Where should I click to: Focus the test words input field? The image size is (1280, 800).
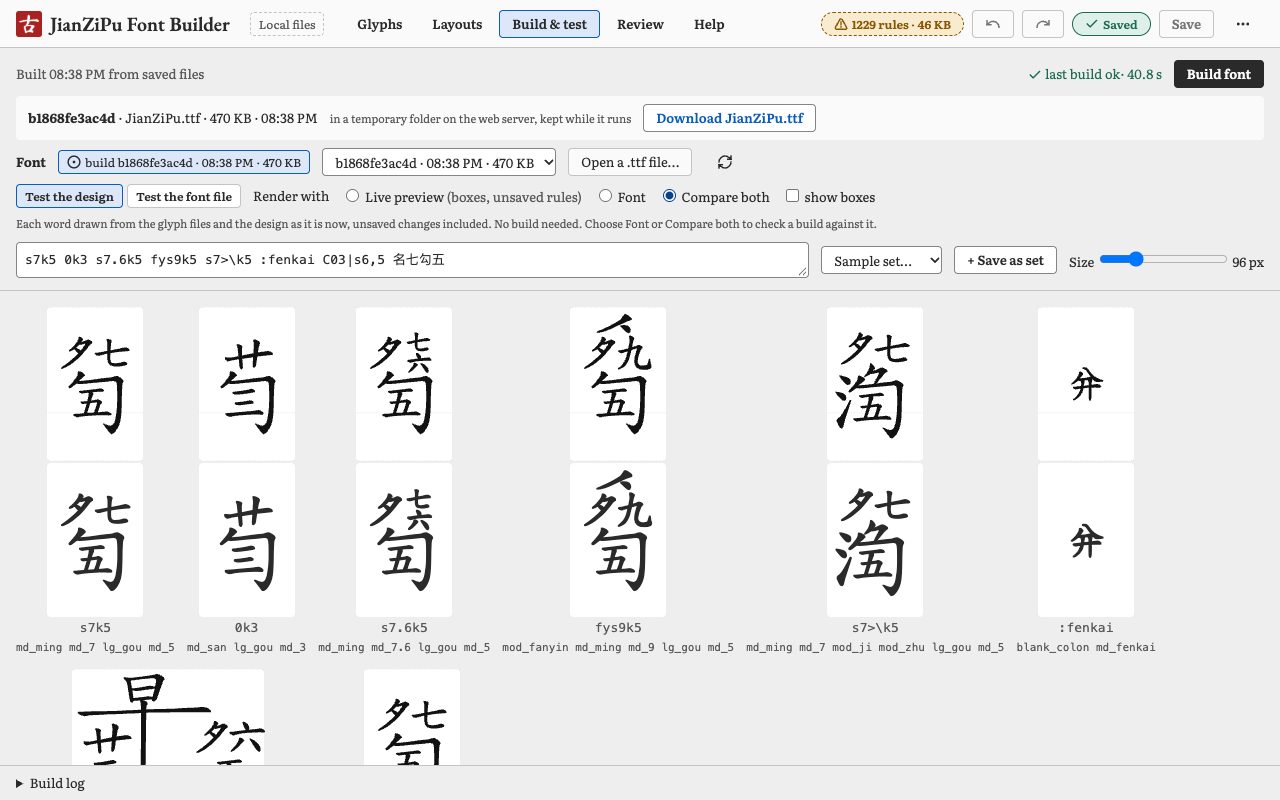(412, 260)
